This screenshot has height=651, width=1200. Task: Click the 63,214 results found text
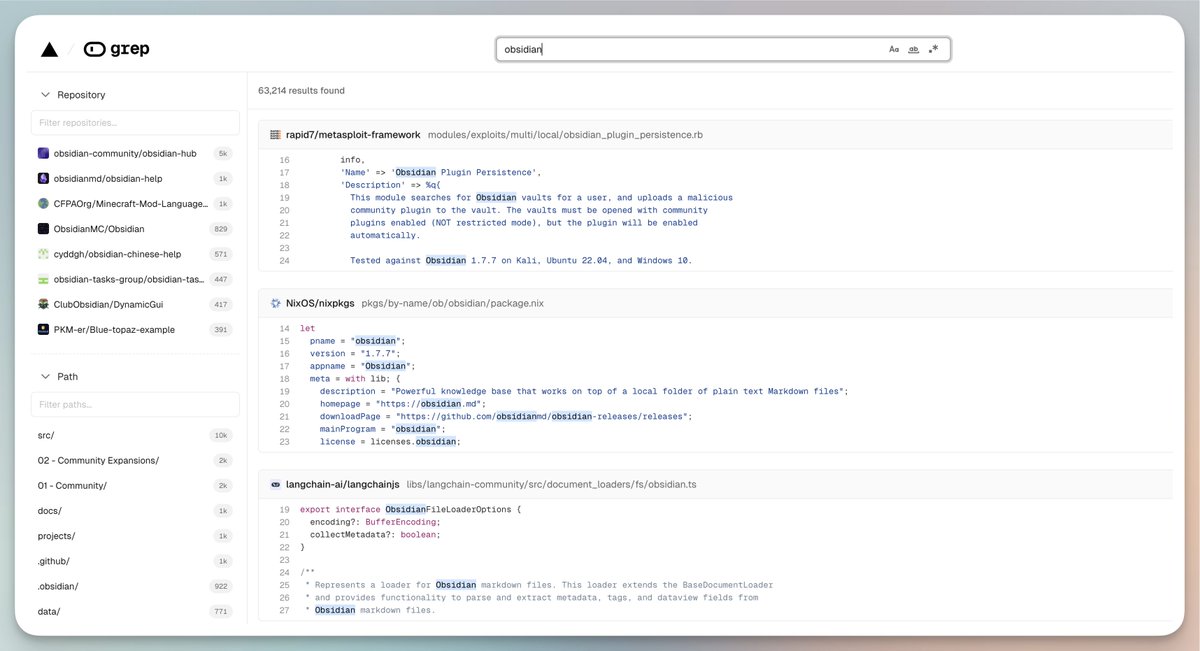pos(301,90)
